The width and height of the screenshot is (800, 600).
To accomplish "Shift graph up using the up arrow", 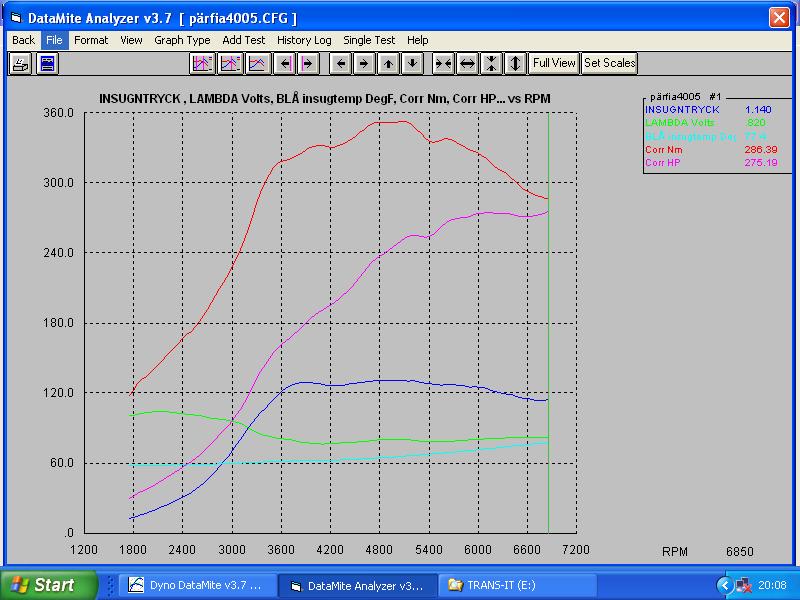I will coord(388,63).
